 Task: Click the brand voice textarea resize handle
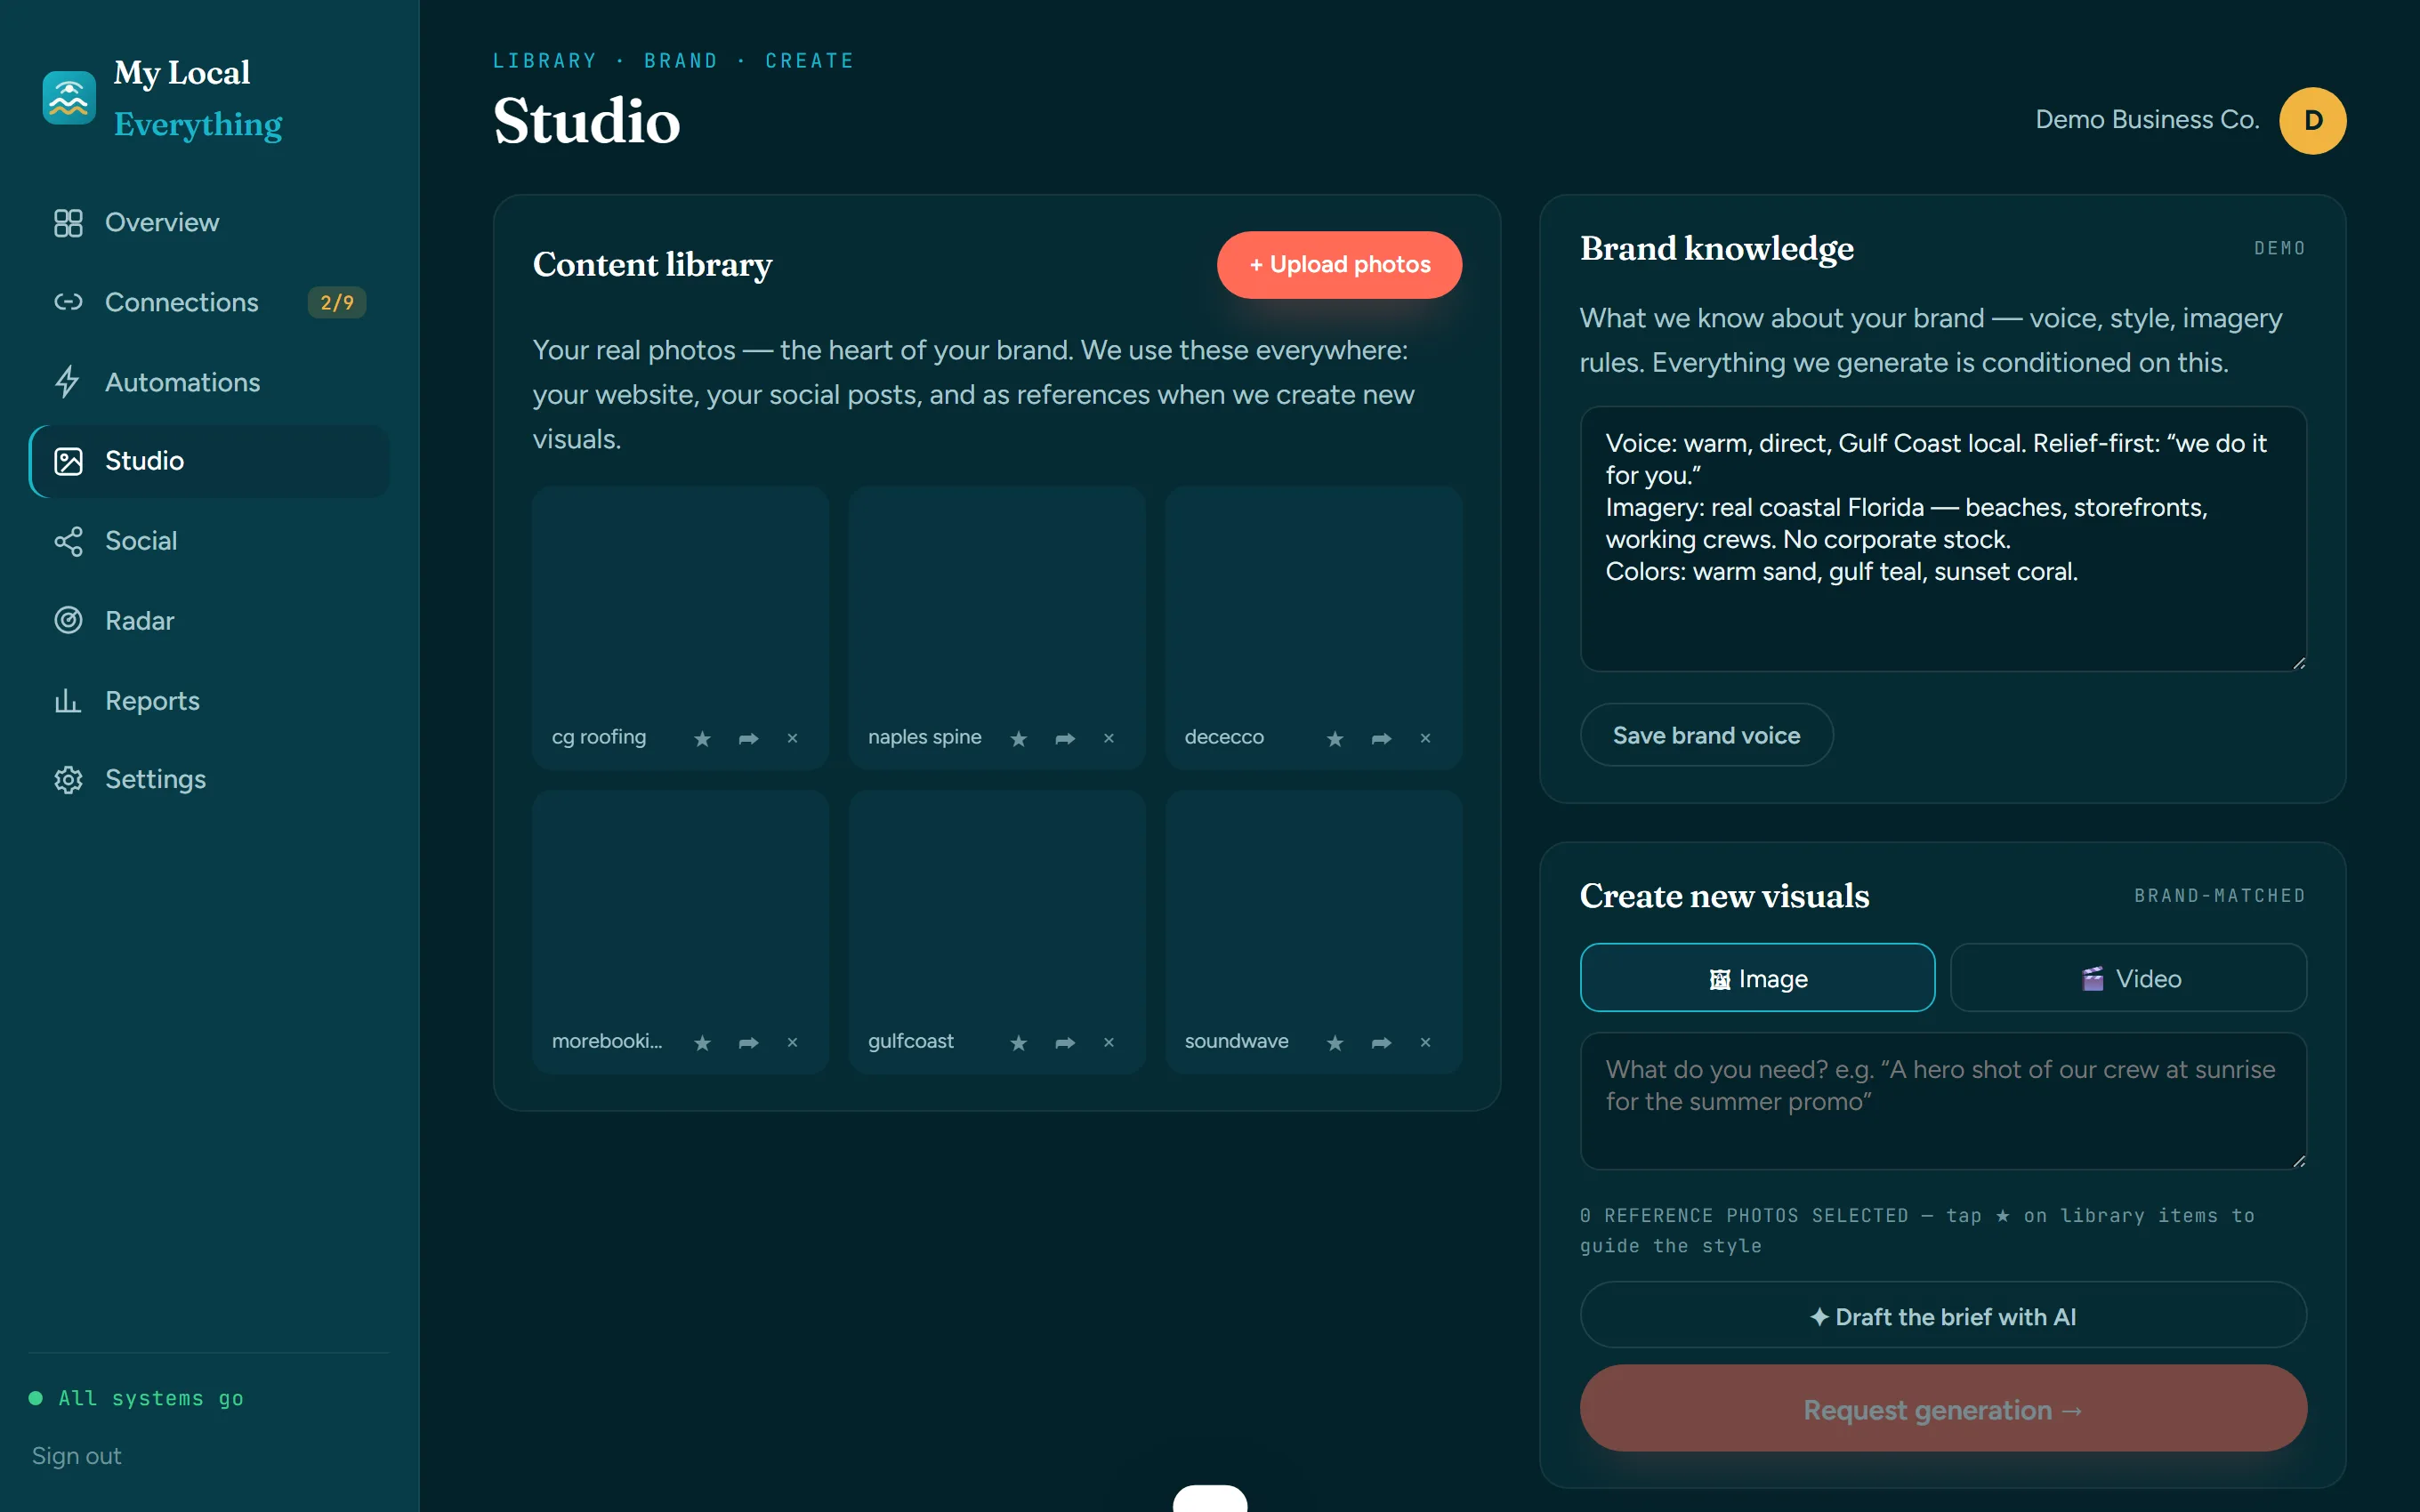pos(2299,663)
